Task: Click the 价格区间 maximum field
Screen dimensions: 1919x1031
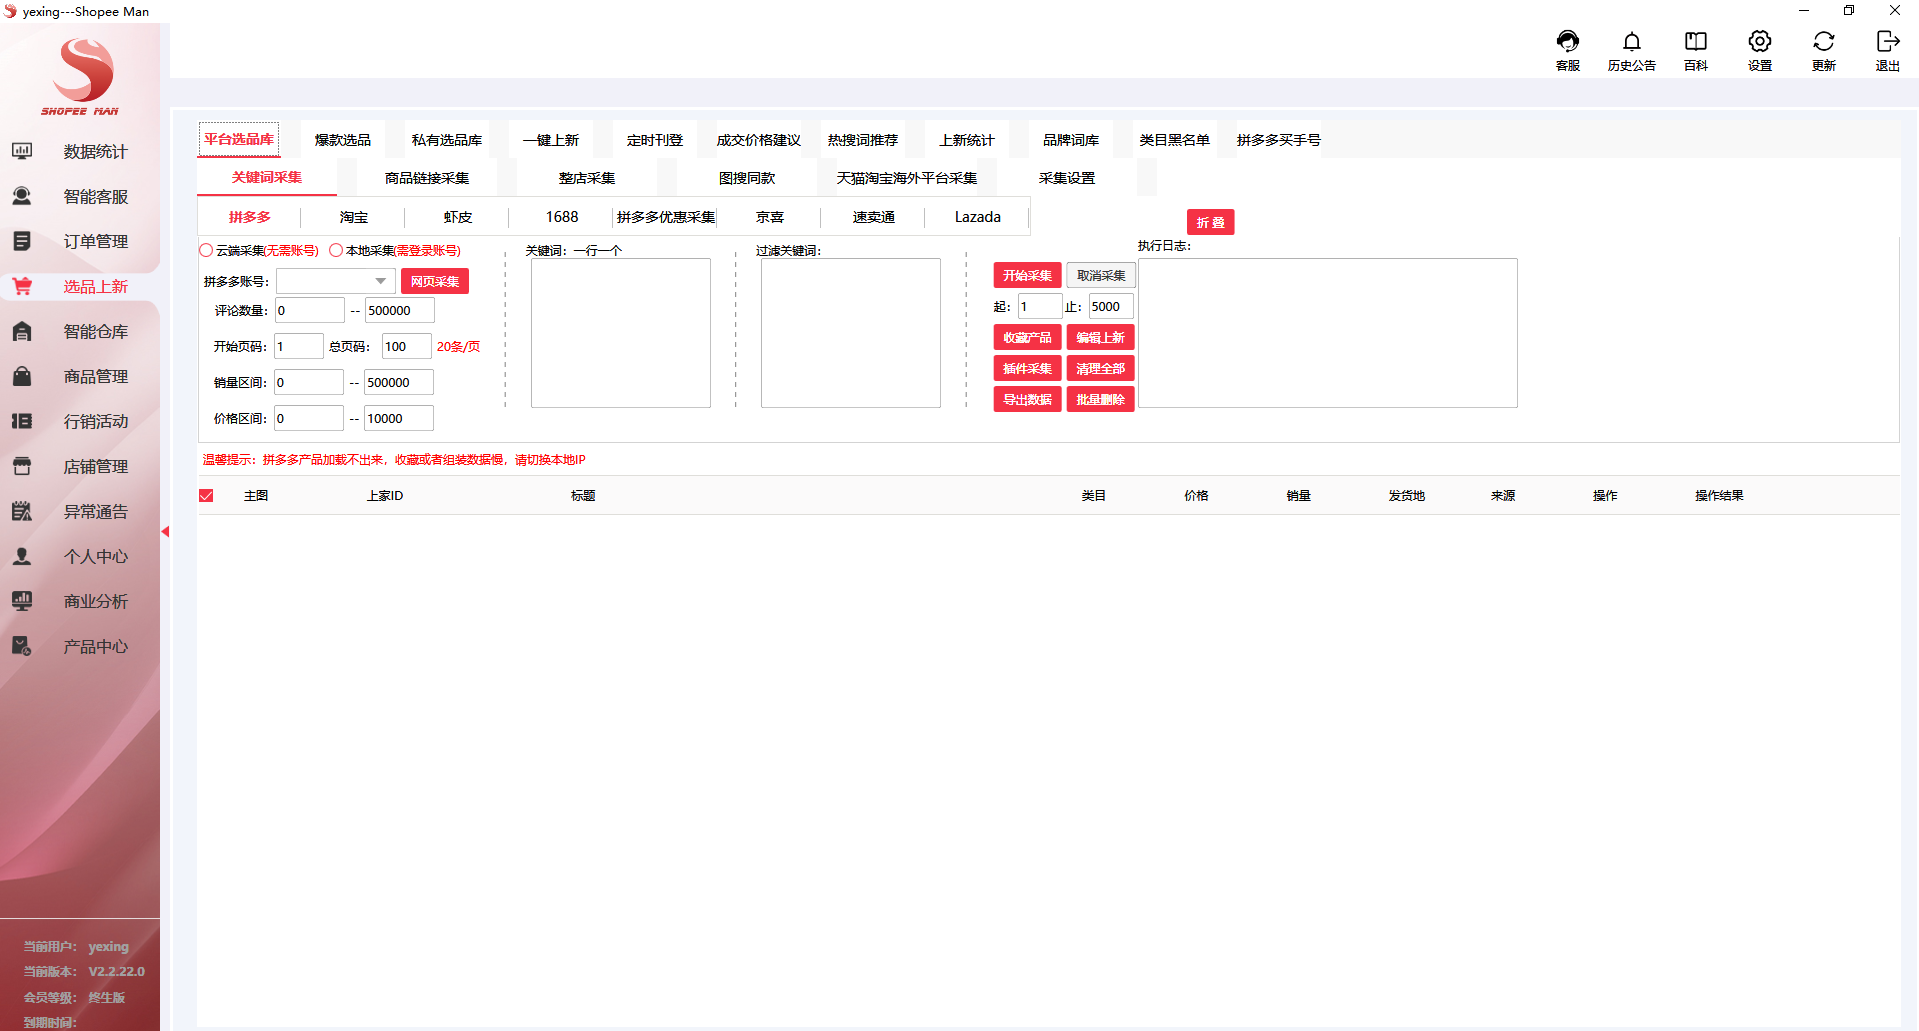Action: (x=399, y=418)
